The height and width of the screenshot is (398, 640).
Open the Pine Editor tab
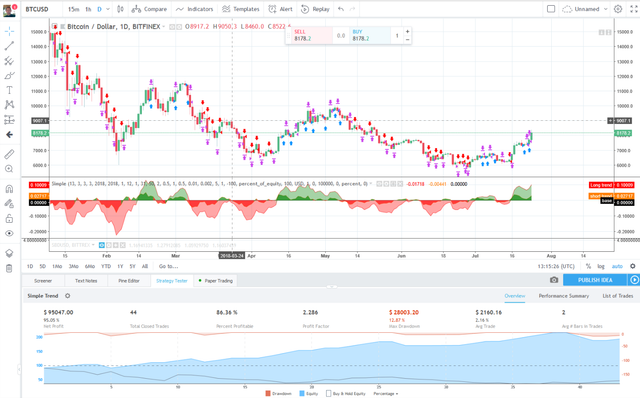(x=129, y=281)
